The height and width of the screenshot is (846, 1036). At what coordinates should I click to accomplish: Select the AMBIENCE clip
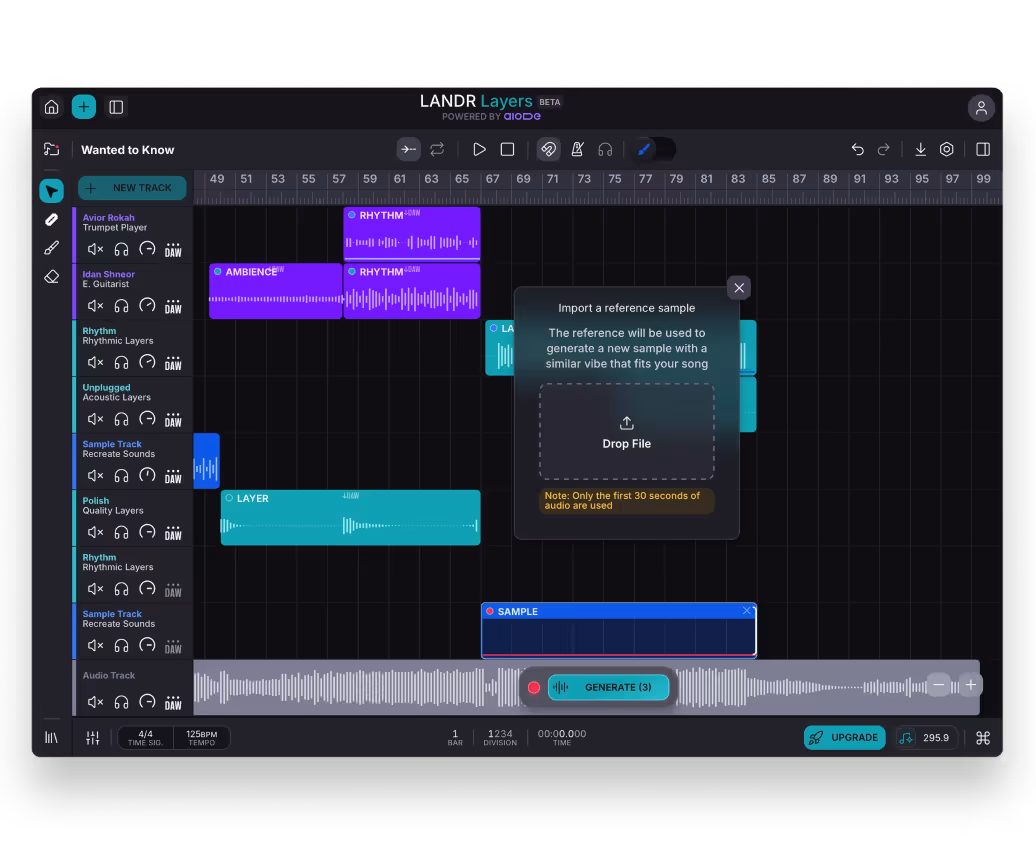click(x=276, y=291)
